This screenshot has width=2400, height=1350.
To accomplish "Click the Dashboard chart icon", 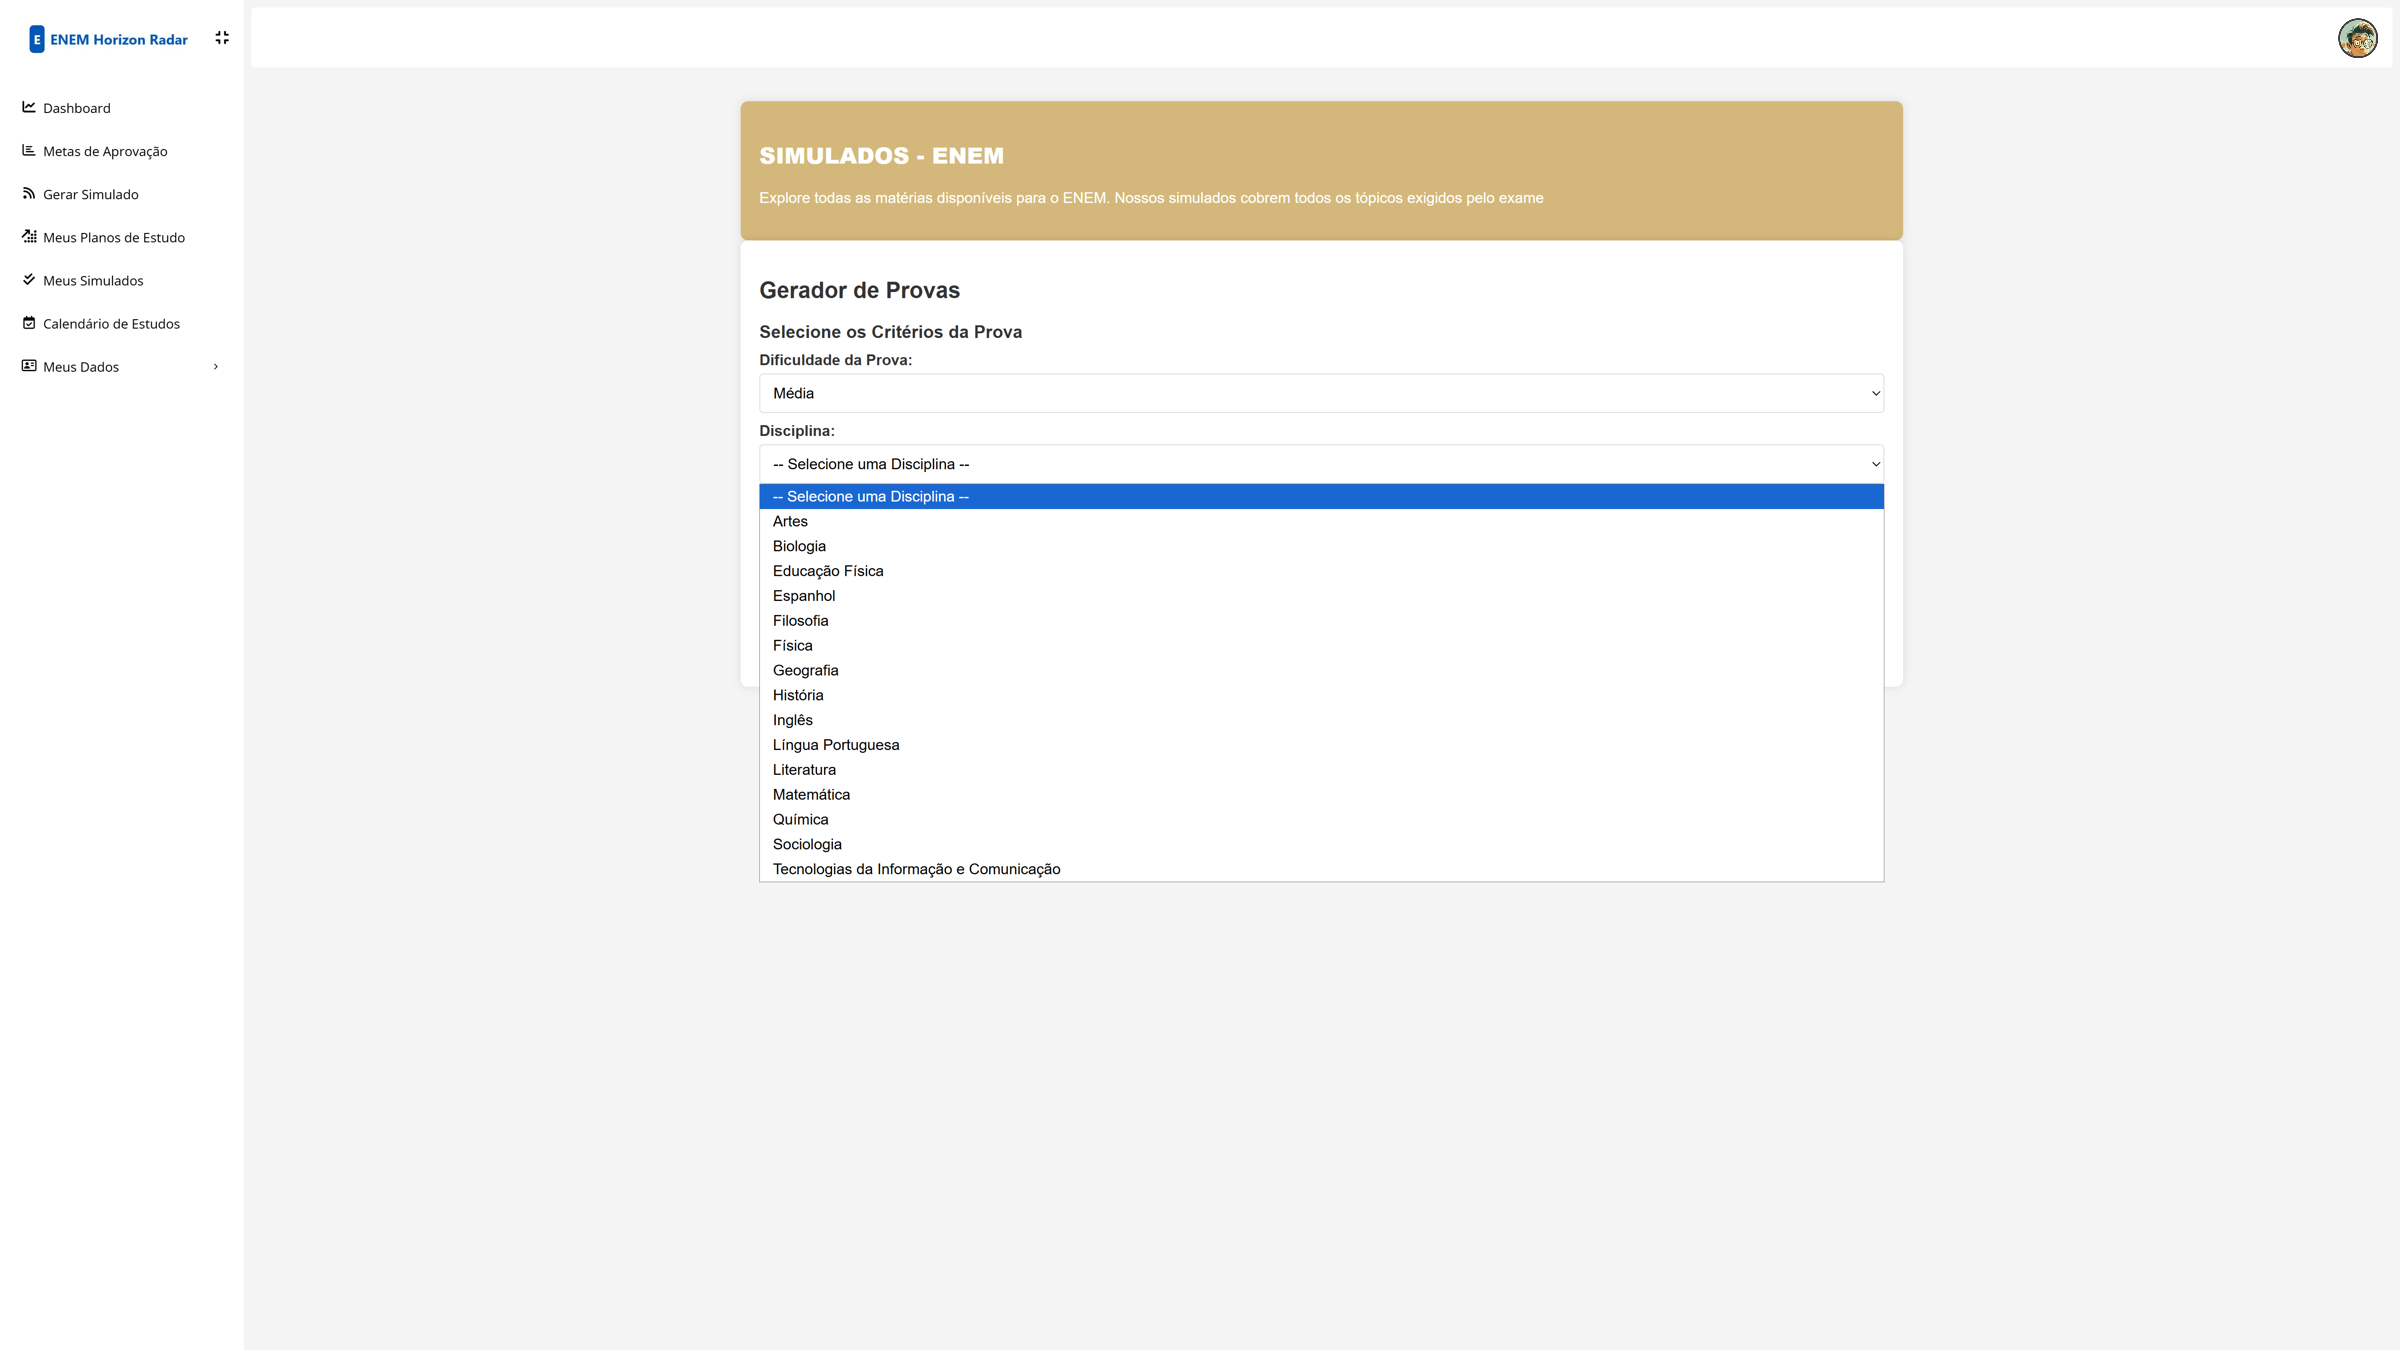I will point(29,107).
